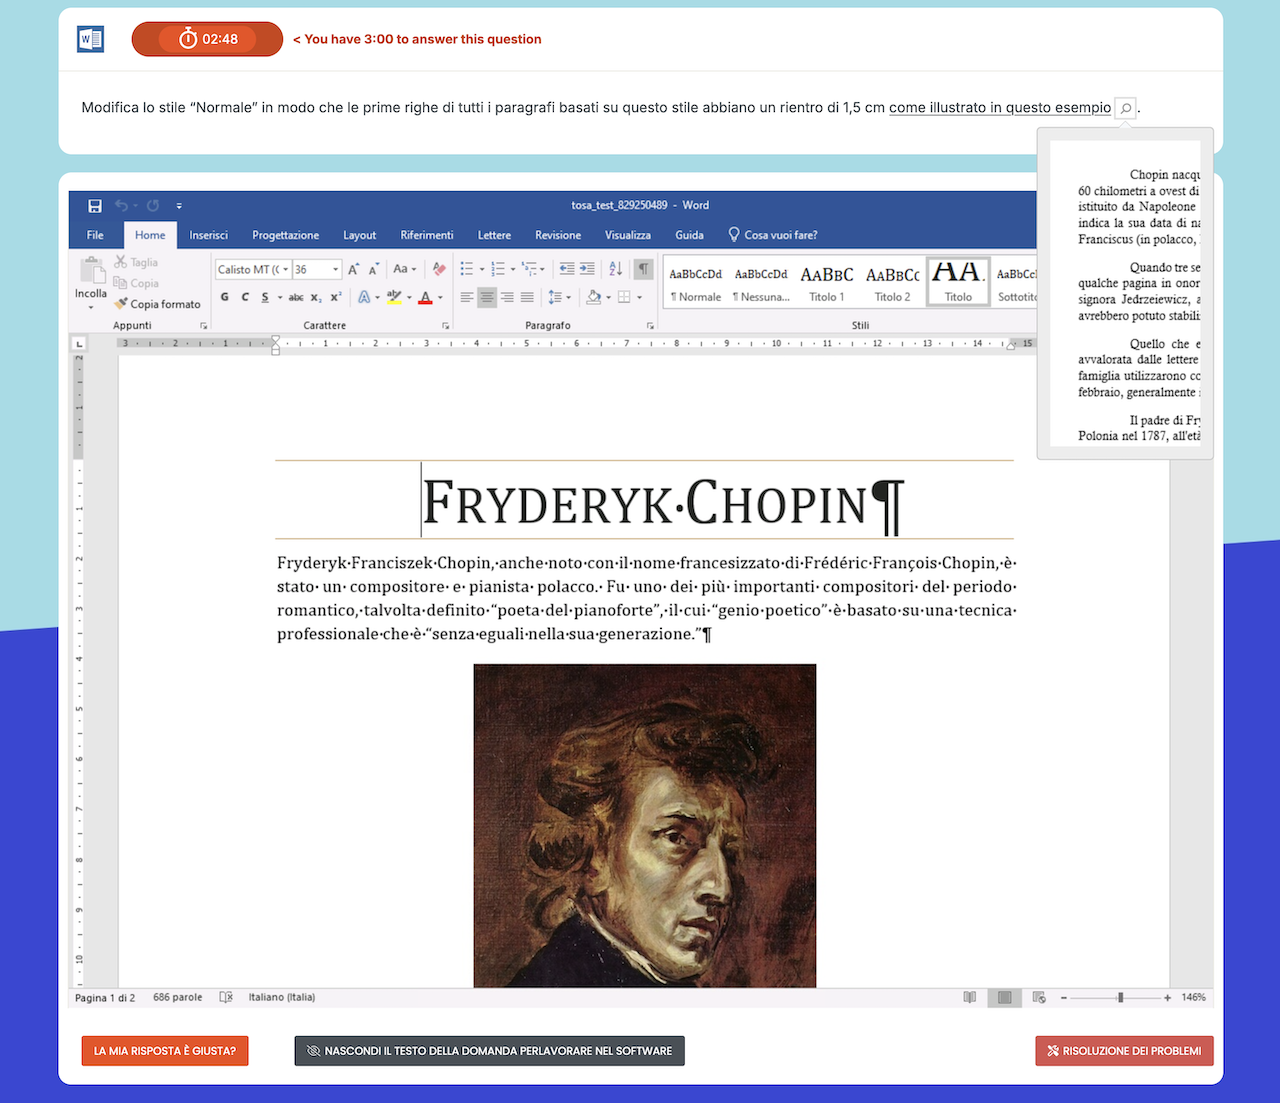The image size is (1280, 1103).
Task: Click the sort paragraphs A-Z icon
Action: 615,269
